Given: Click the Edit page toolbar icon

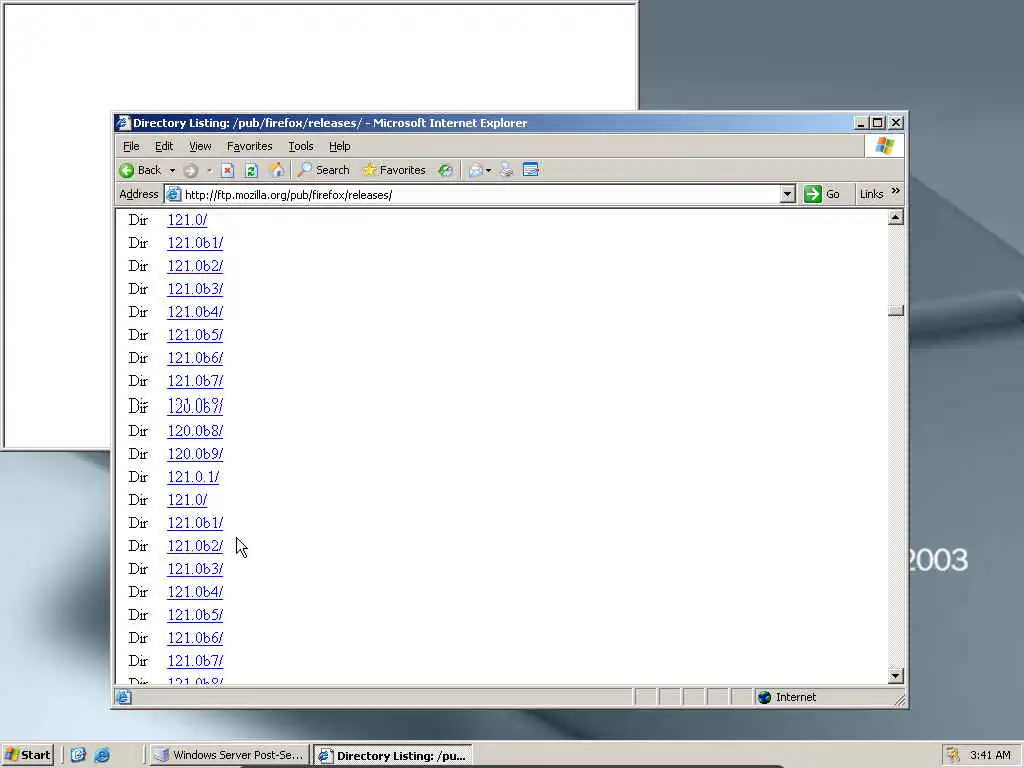Looking at the screenshot, I should tap(531, 170).
